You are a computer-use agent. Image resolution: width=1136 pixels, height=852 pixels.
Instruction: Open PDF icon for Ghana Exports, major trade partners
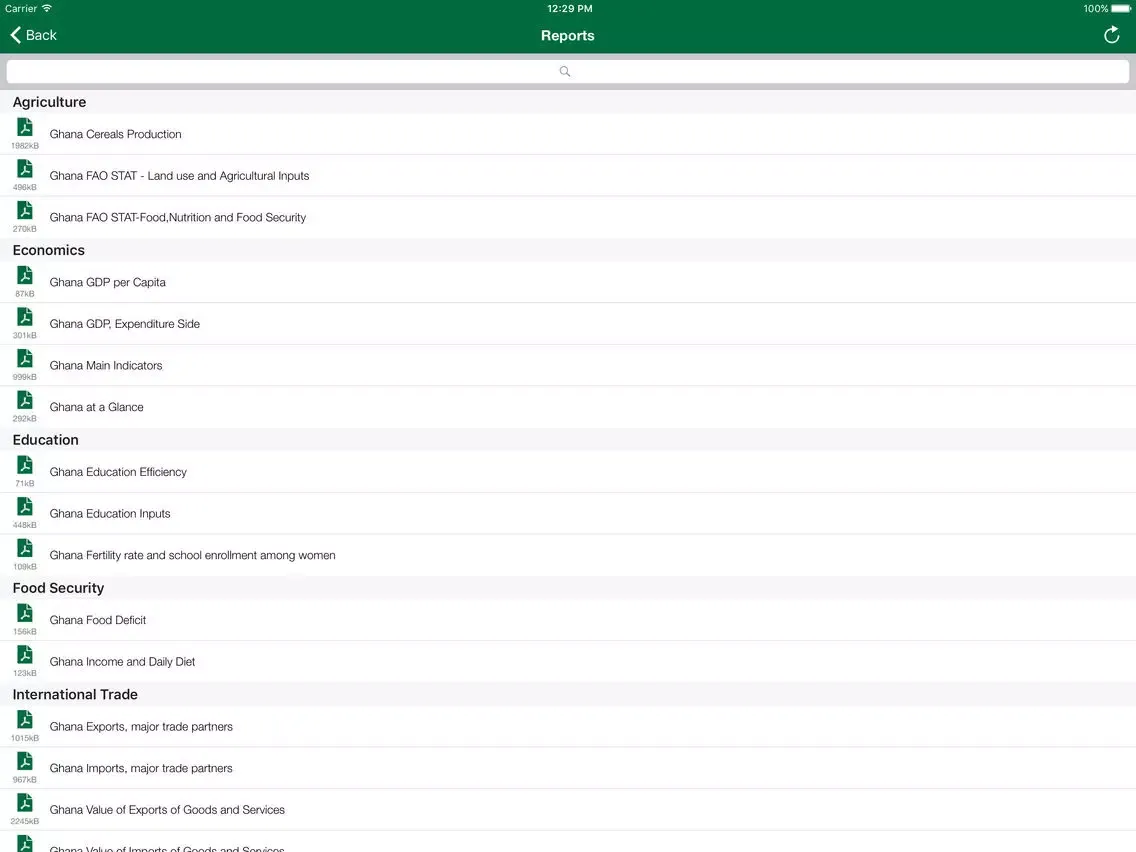pyautogui.click(x=25, y=719)
